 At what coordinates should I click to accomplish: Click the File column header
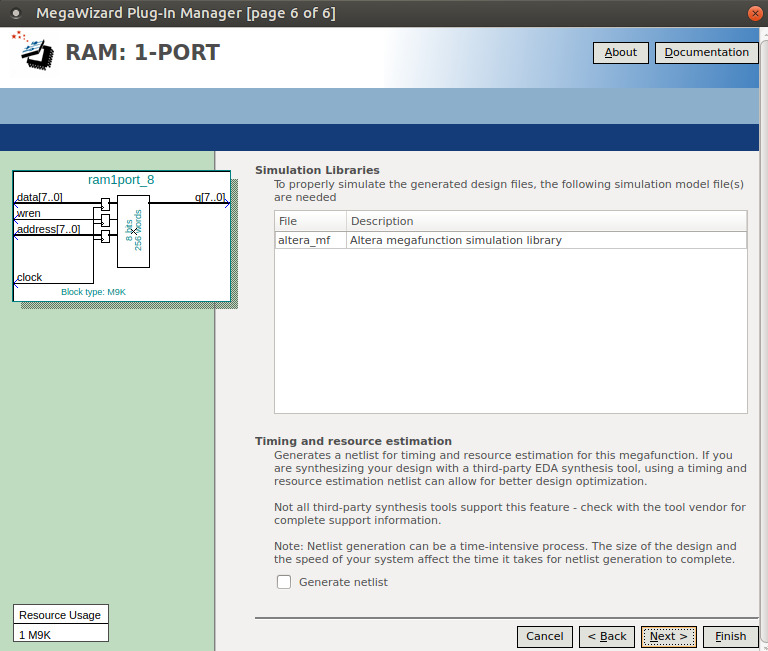click(311, 221)
